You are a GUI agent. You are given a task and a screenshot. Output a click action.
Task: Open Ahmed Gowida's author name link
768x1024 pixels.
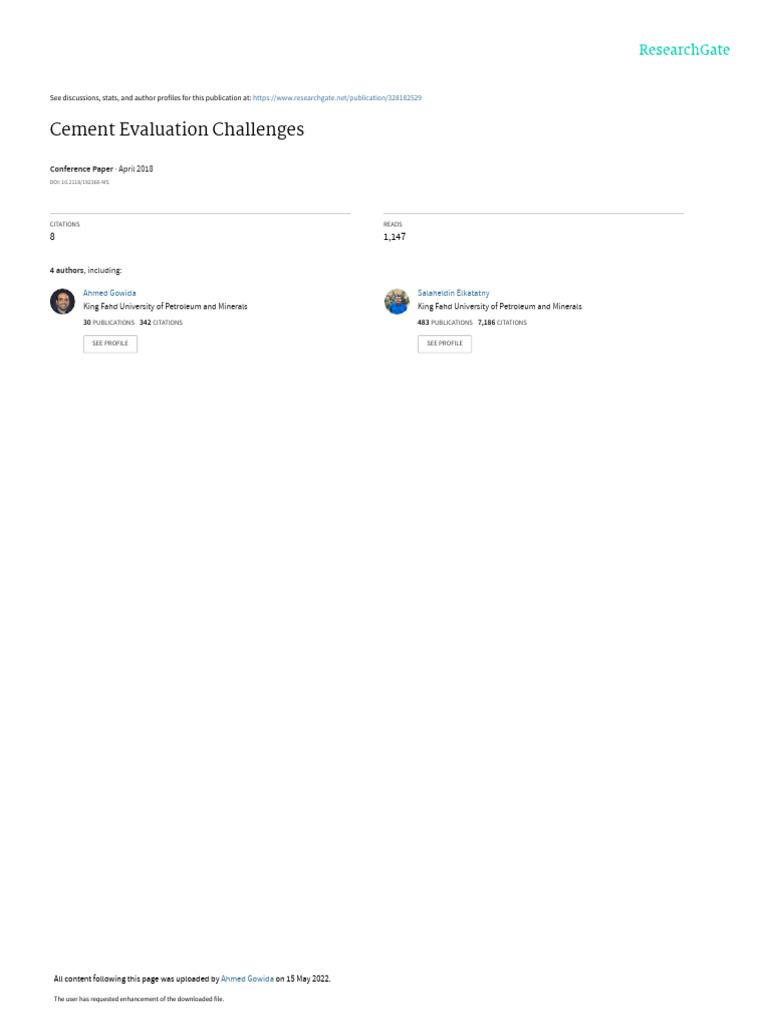coord(110,293)
